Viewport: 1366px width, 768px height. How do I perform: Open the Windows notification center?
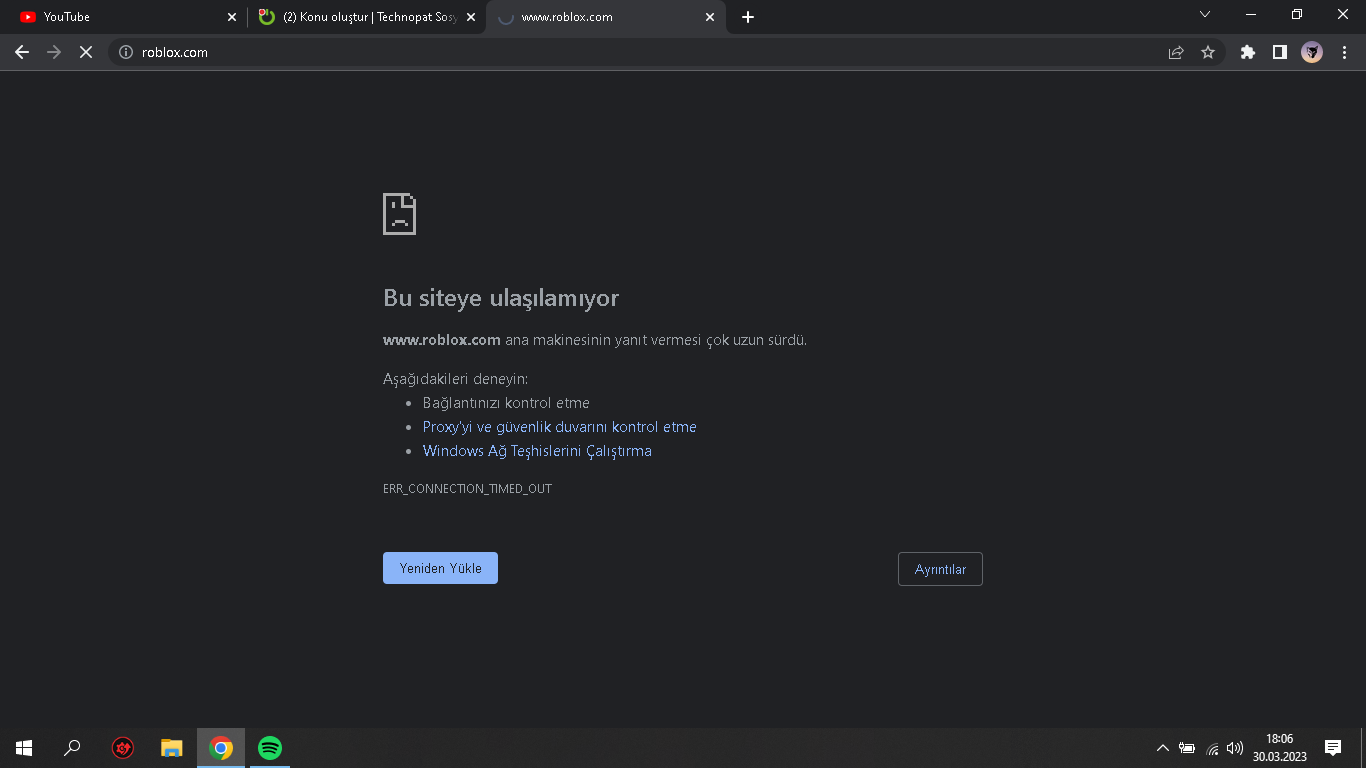pos(1333,748)
